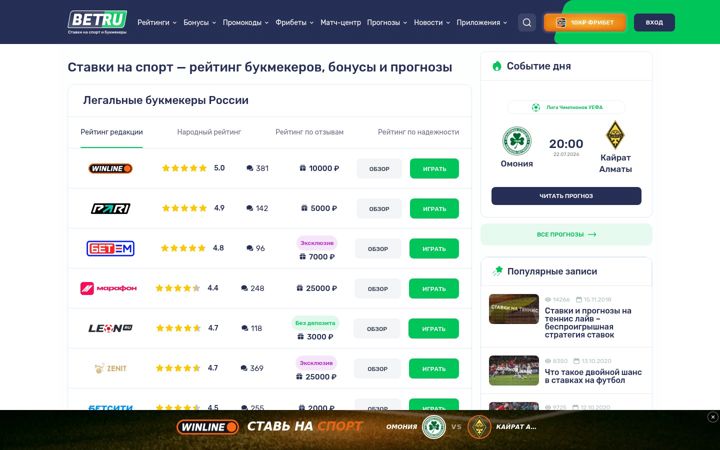The image size is (720, 450).
Task: Click the Кайрат Алматы team crest
Action: tap(615, 135)
